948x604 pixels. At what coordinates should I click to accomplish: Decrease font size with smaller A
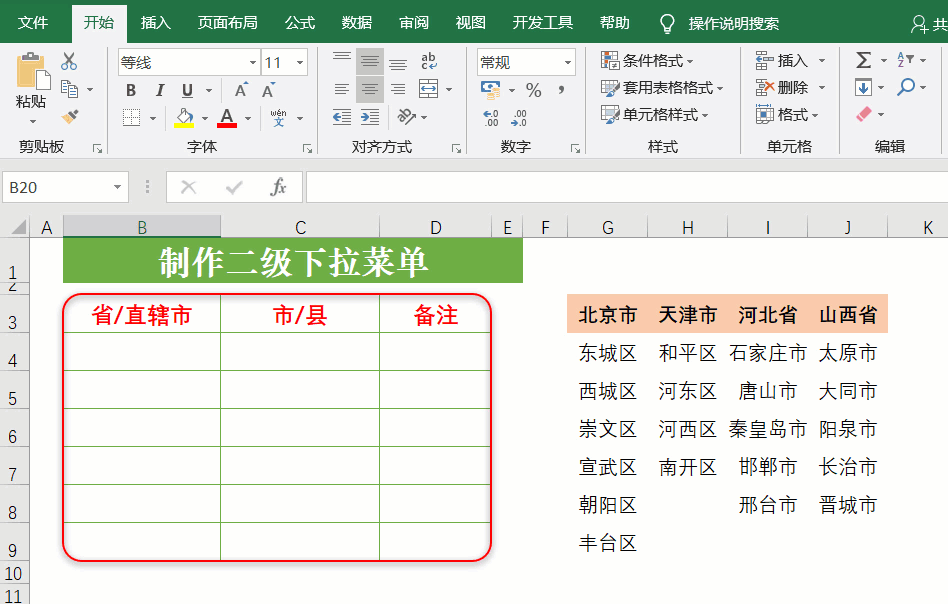(x=268, y=90)
